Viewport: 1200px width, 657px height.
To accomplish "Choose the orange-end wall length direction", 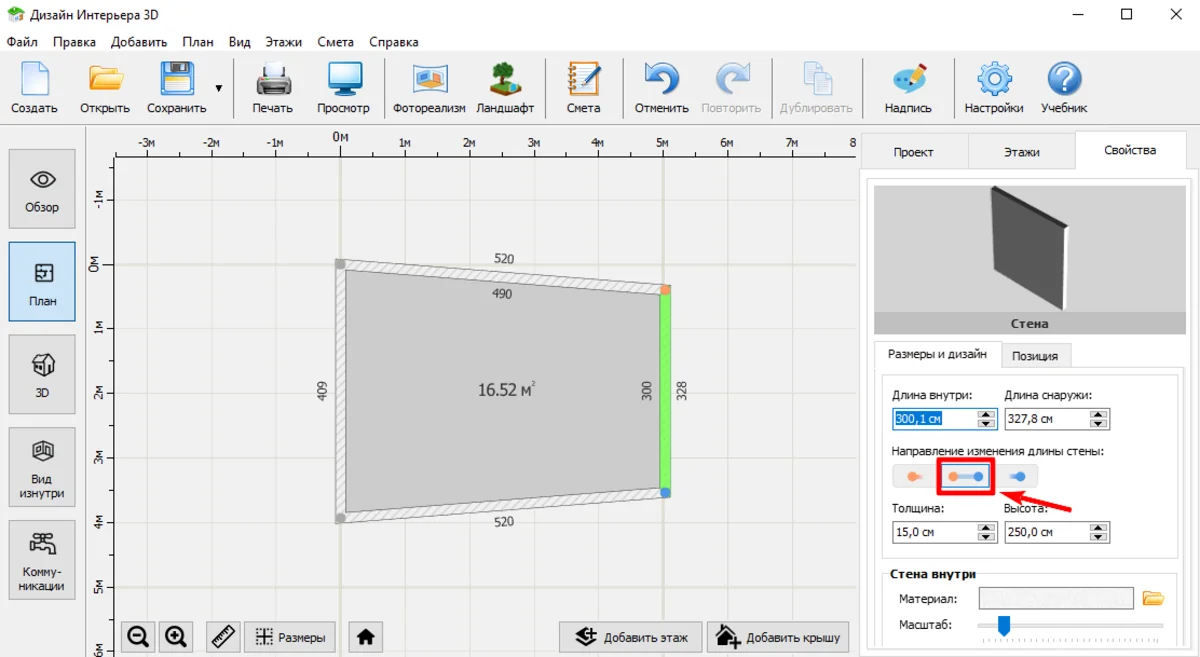I will [912, 477].
